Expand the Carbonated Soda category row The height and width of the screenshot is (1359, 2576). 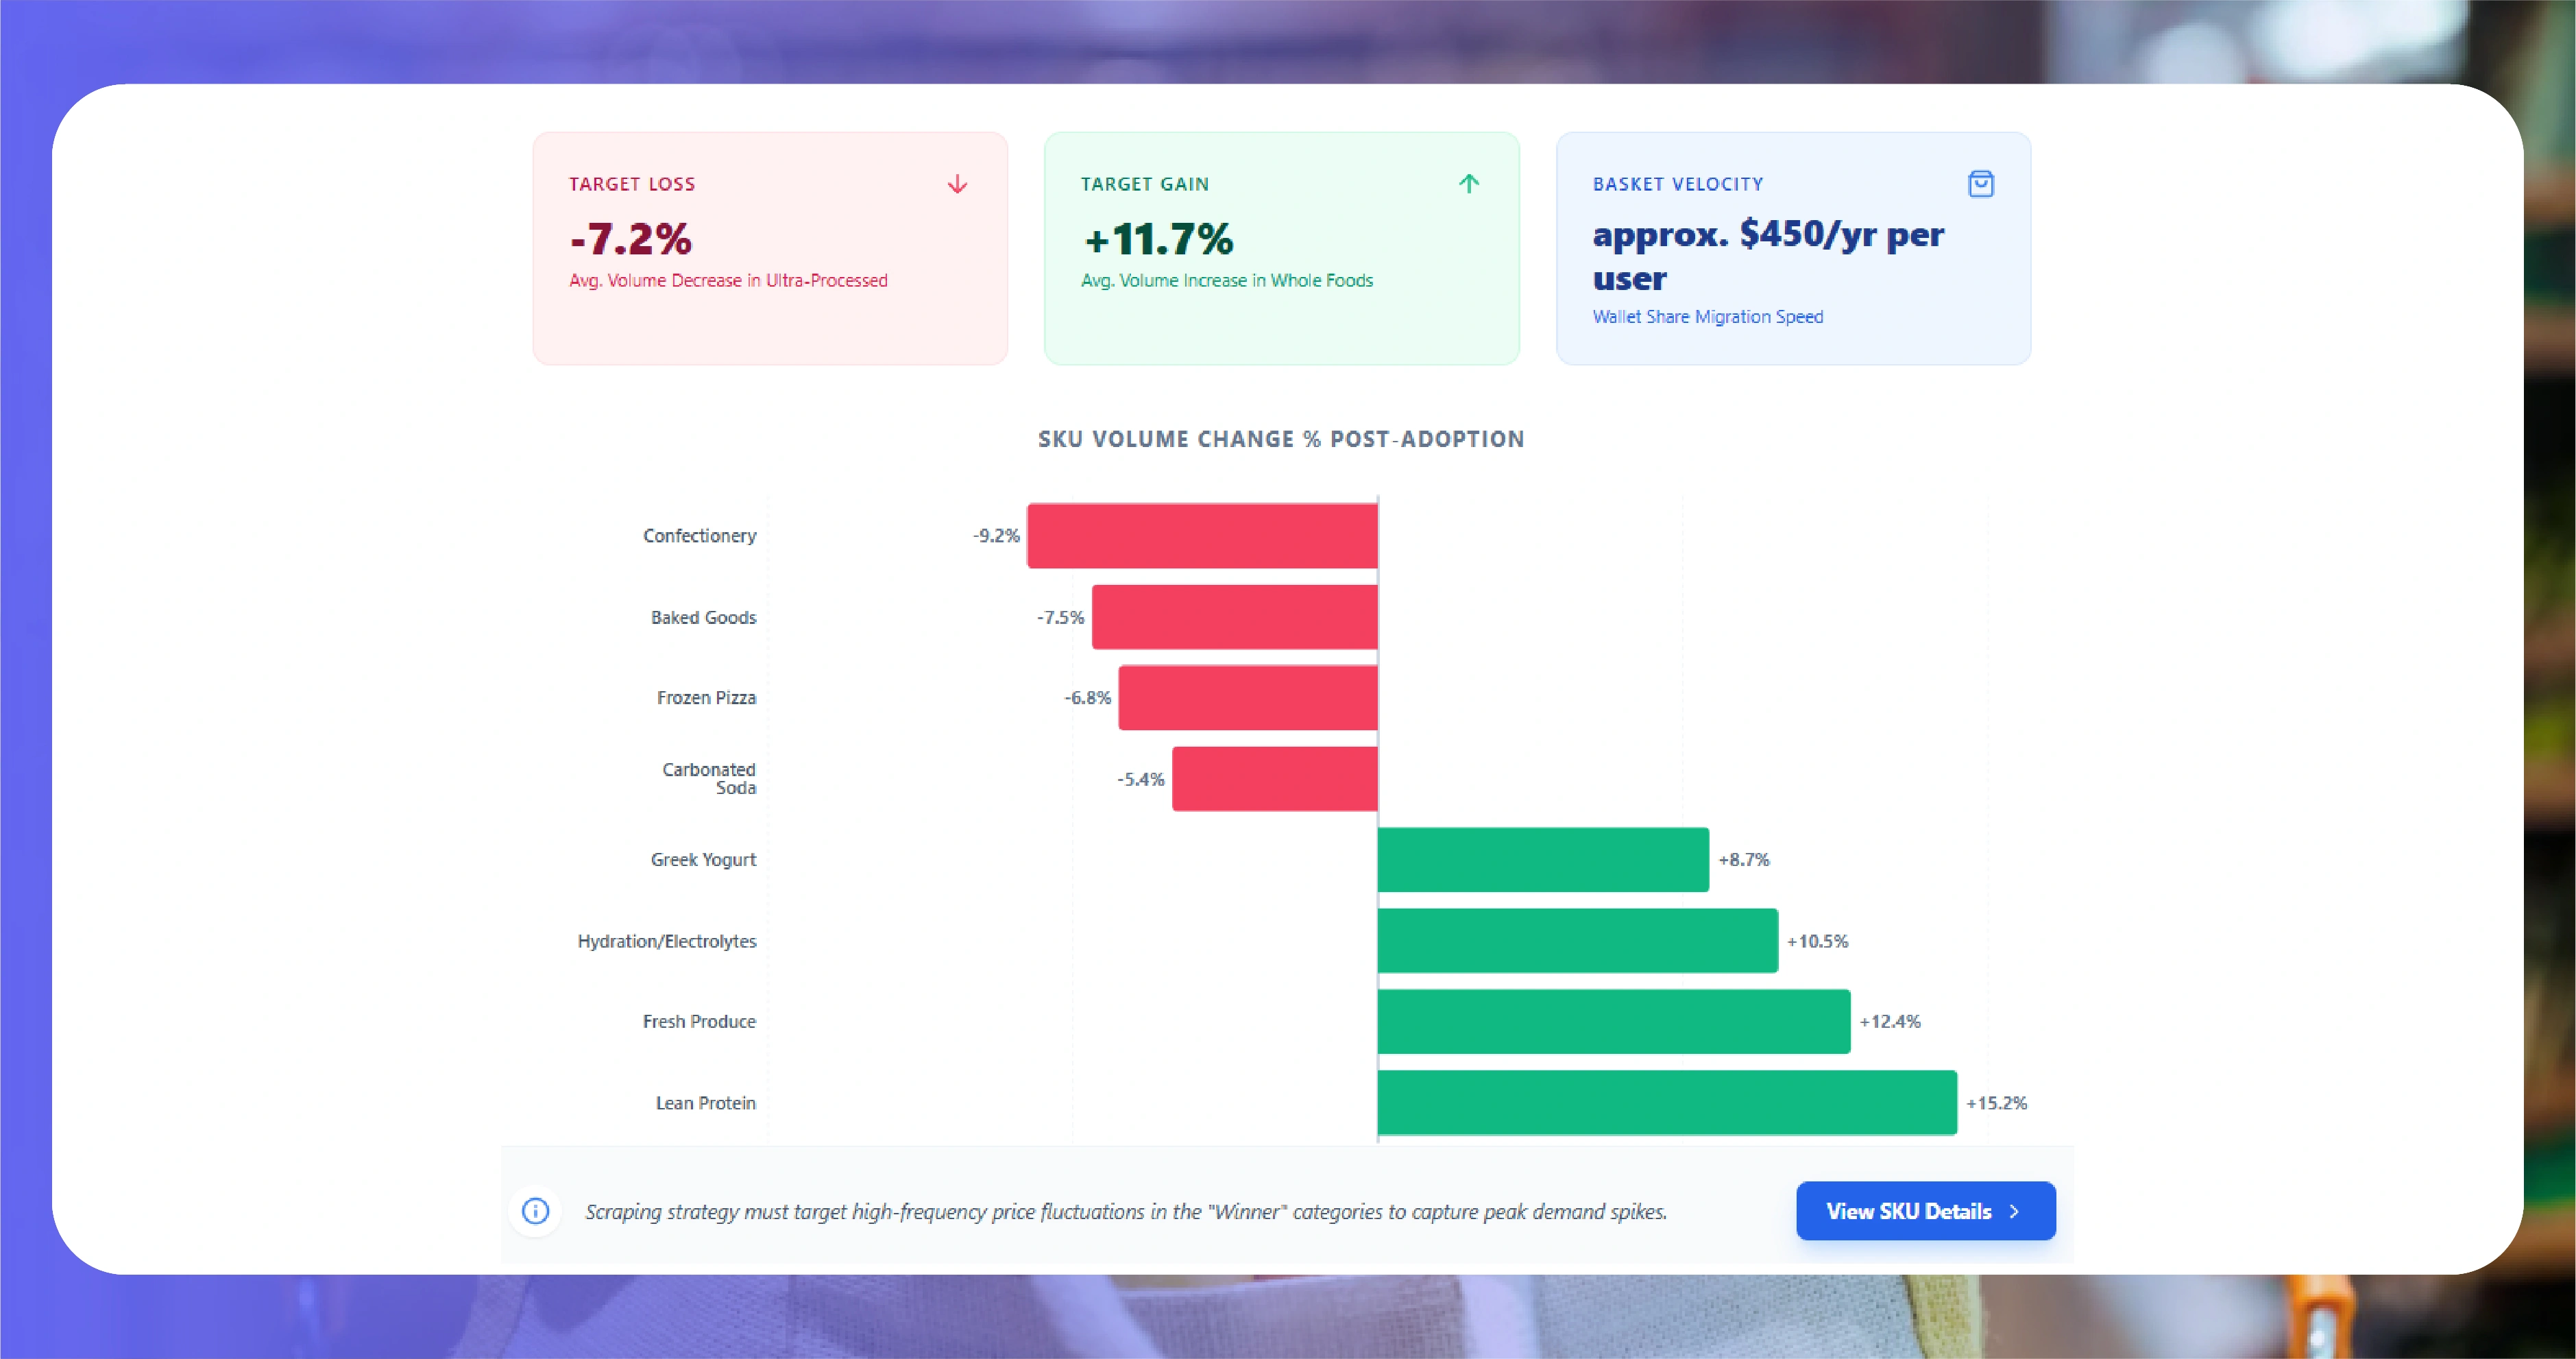[x=1273, y=779]
